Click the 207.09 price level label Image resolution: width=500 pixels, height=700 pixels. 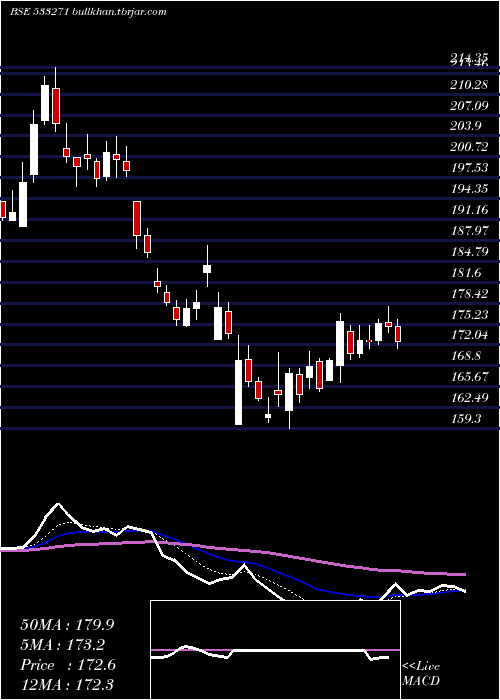[x=469, y=105]
